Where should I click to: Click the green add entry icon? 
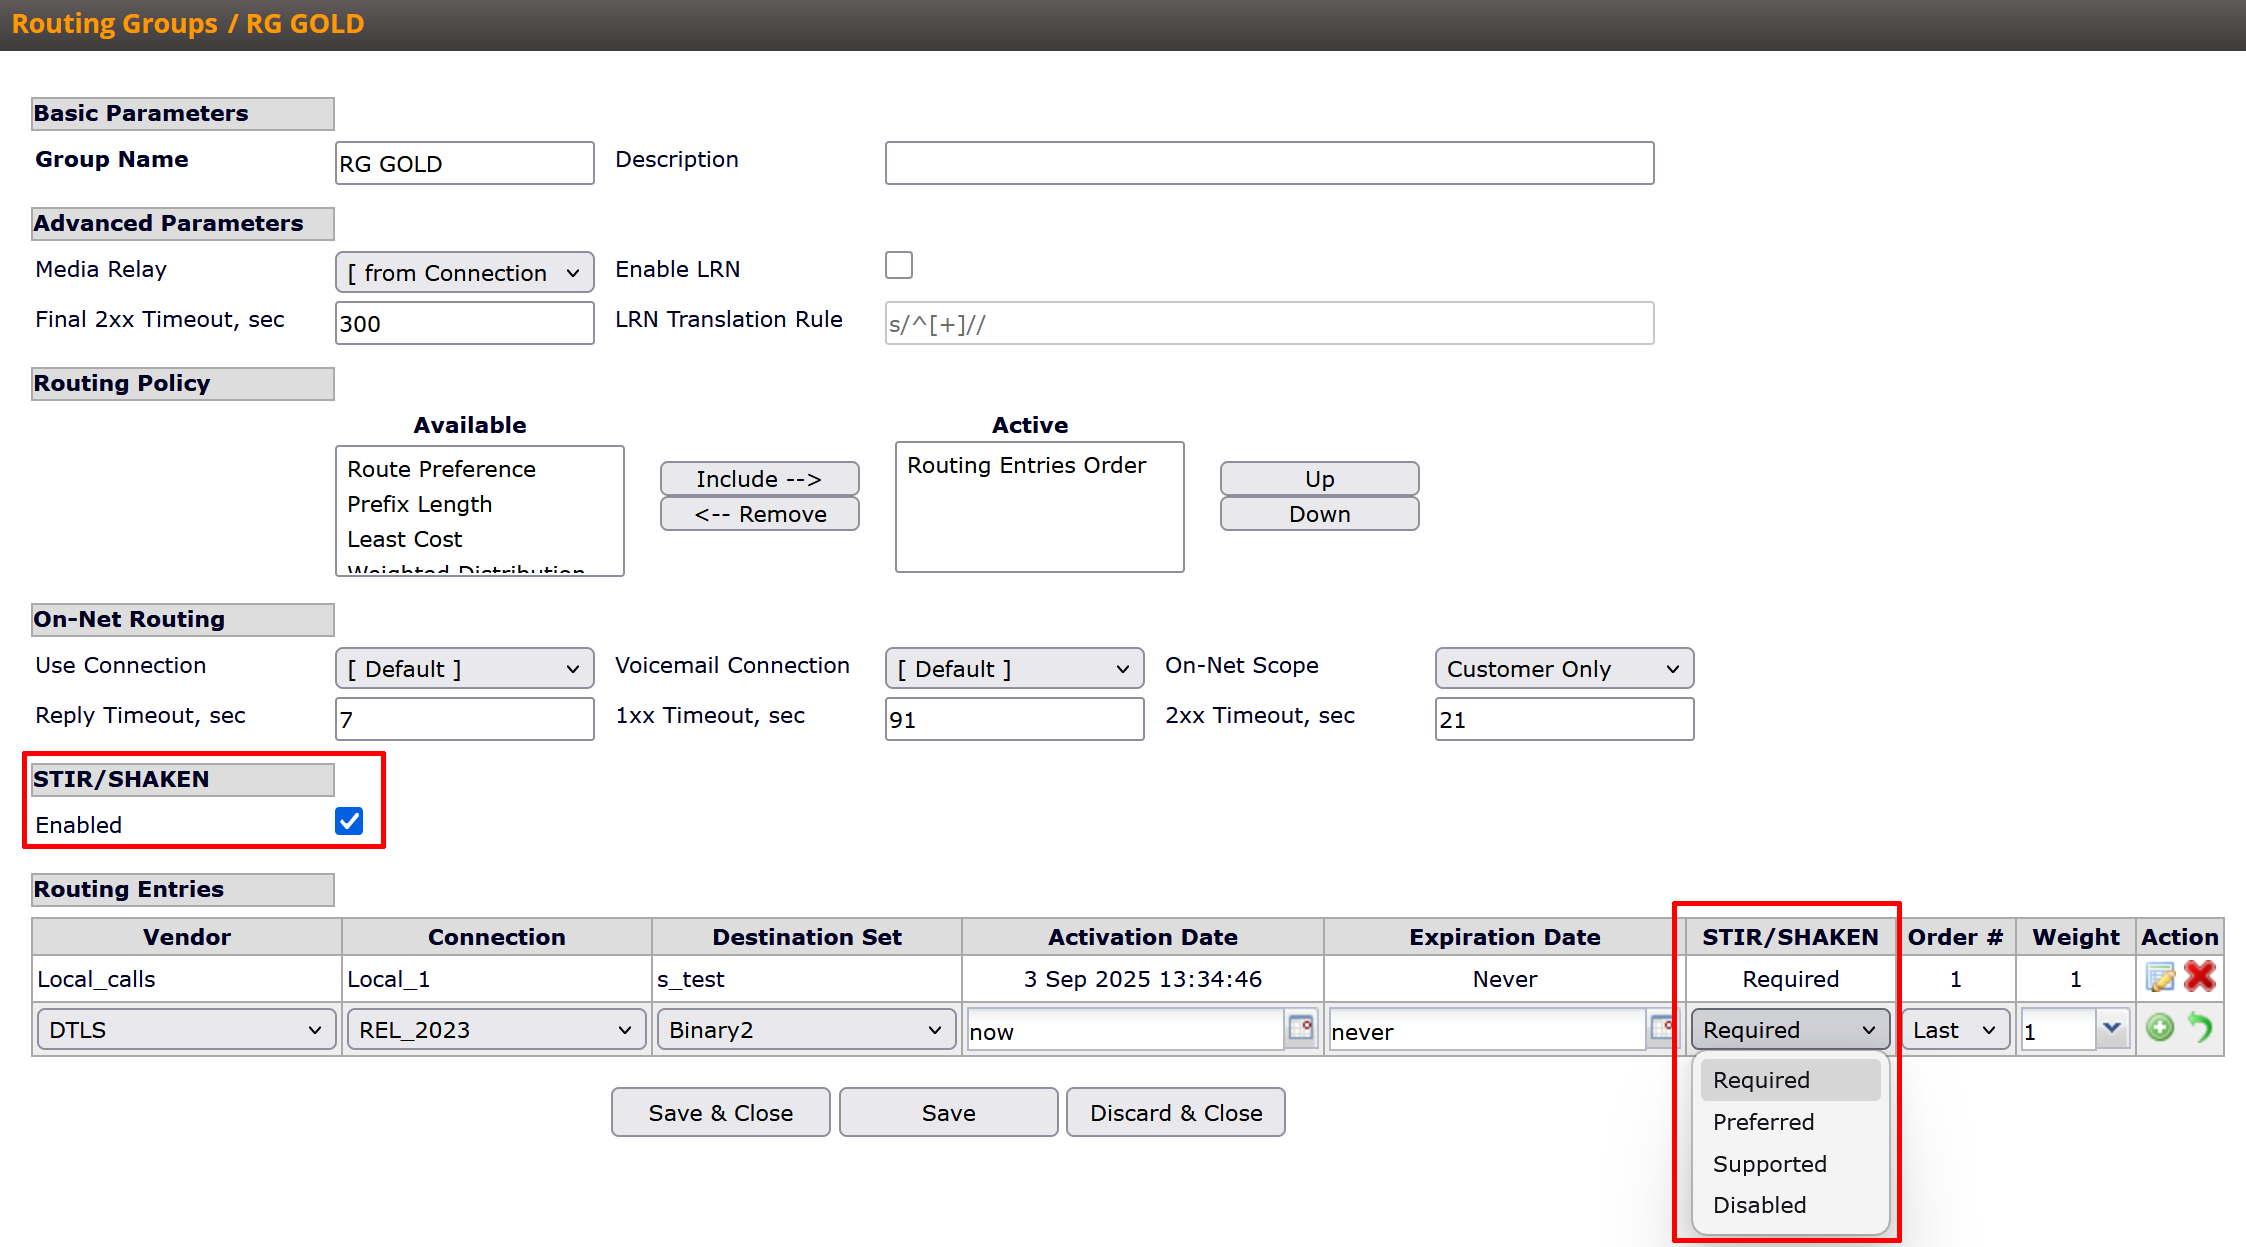point(2160,1028)
